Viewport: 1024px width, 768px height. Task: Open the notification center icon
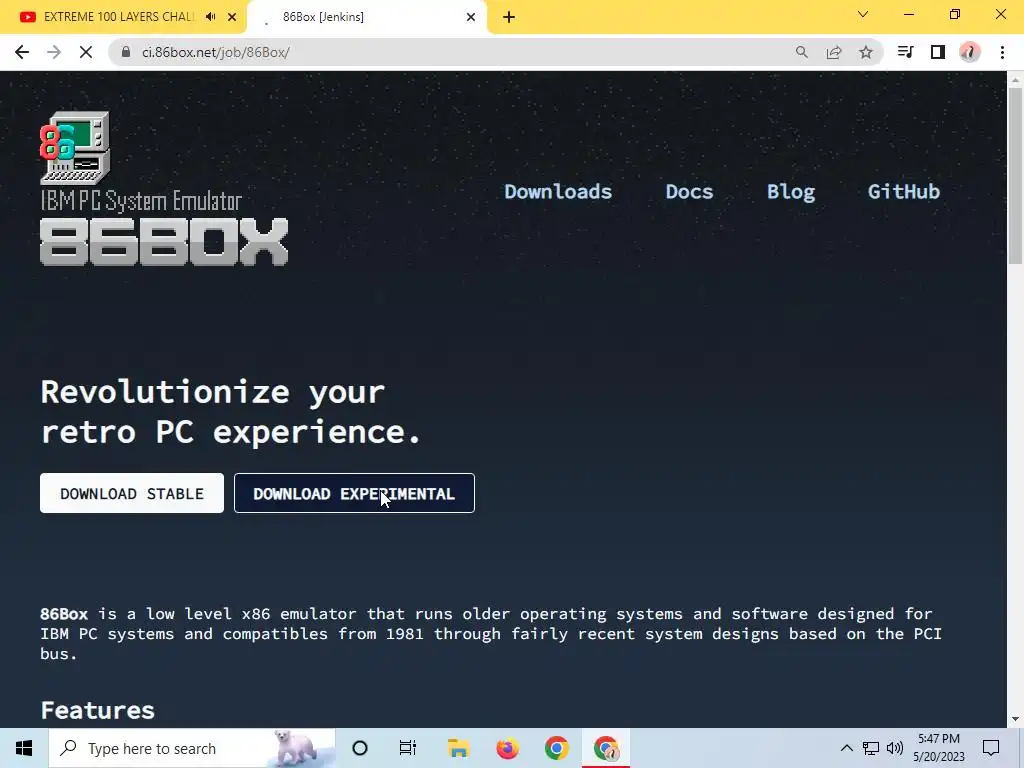[991, 748]
